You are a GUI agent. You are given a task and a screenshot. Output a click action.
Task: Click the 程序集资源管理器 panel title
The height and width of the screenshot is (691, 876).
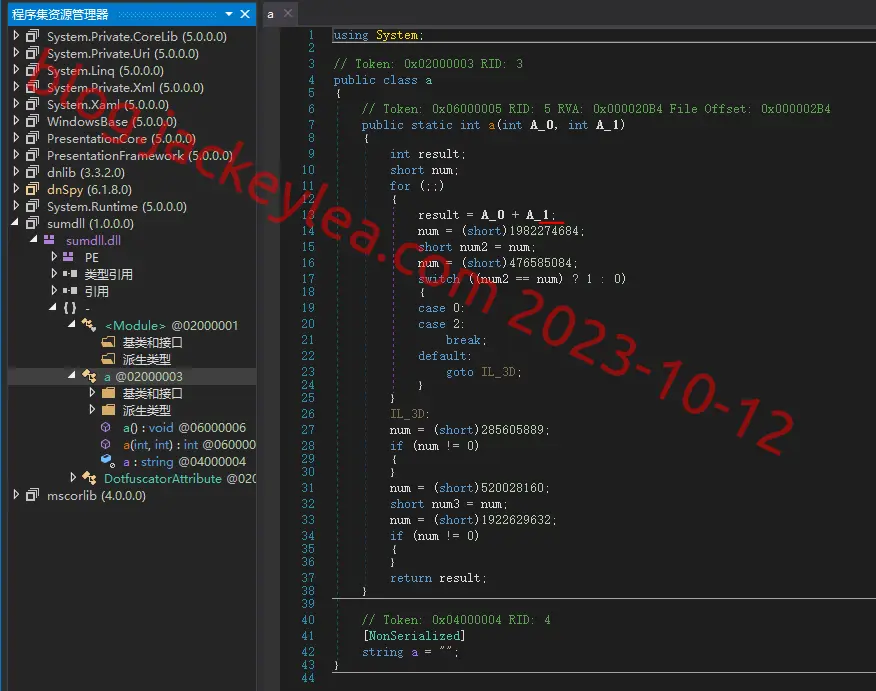click(60, 15)
